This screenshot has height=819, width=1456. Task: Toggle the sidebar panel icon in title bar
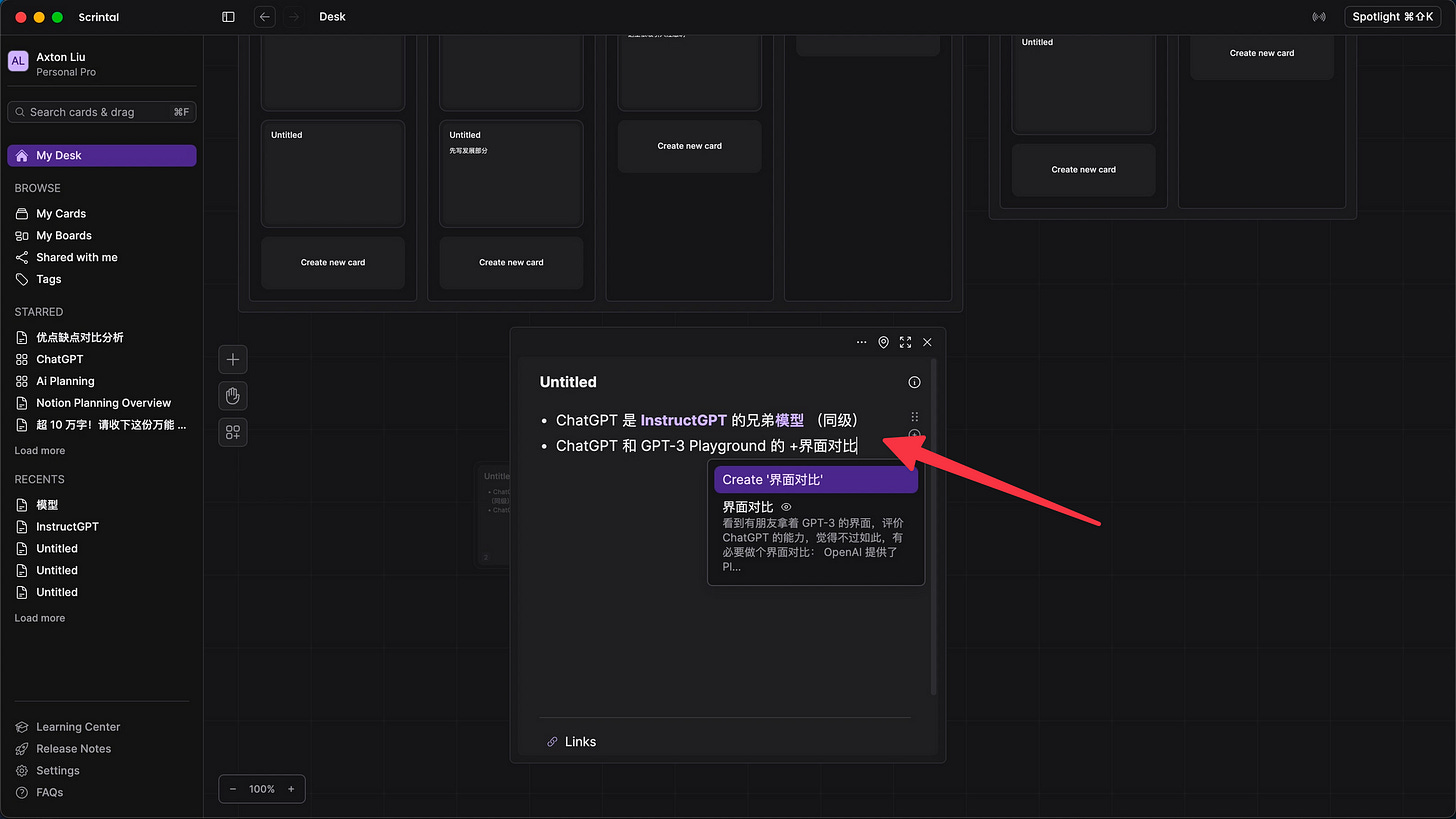click(228, 17)
